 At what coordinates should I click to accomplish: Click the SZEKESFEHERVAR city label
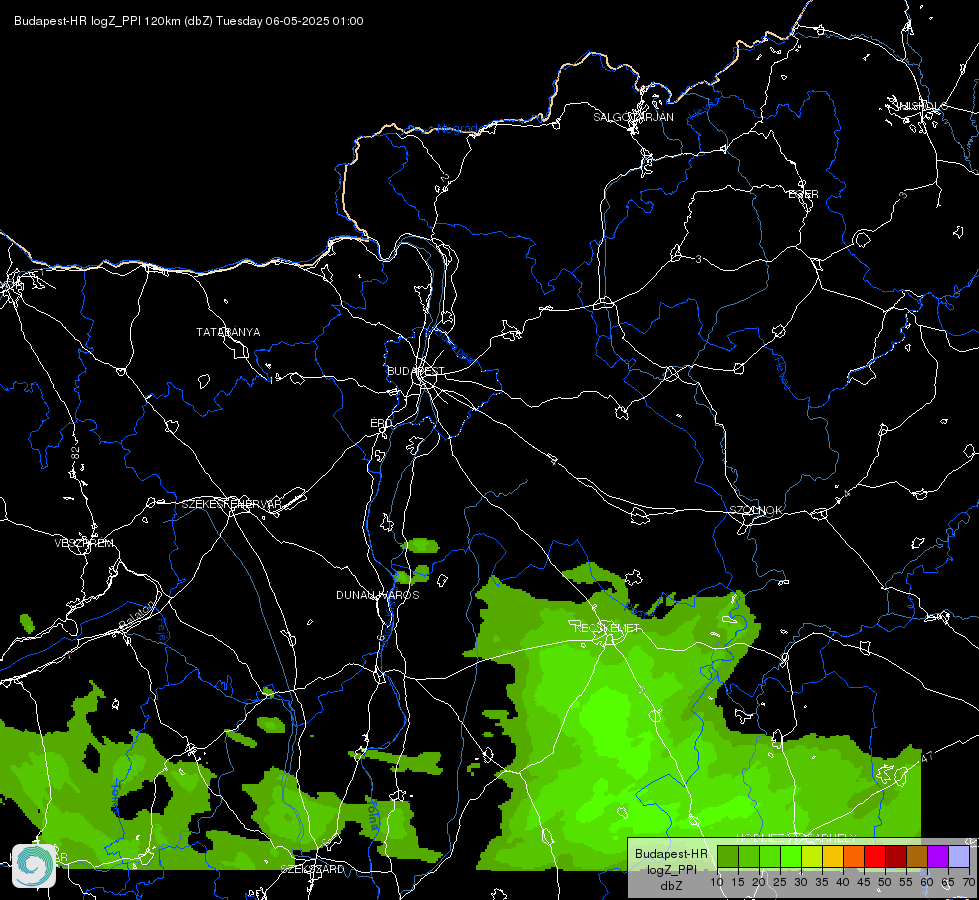232,504
